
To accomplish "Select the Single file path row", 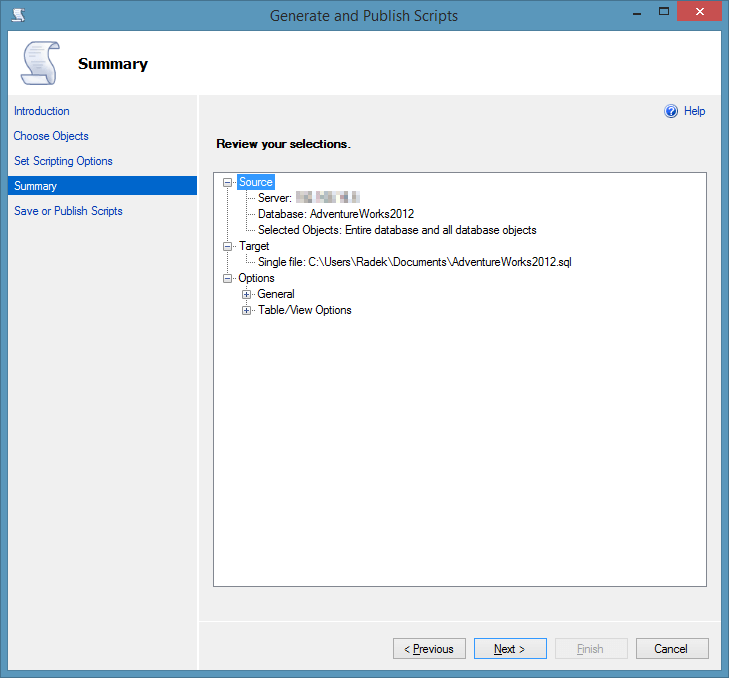I will point(415,262).
